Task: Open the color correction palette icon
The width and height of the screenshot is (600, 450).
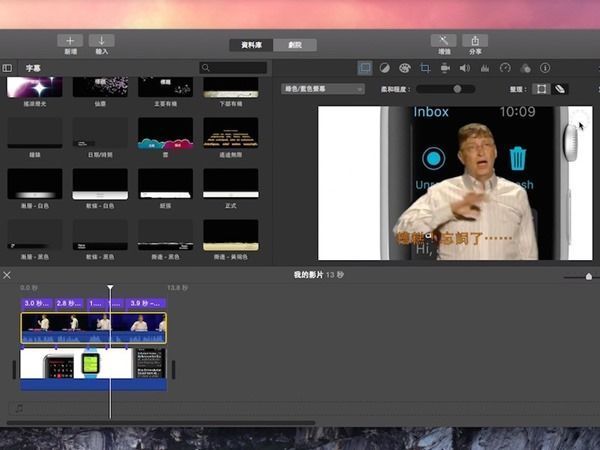Action: [x=405, y=68]
